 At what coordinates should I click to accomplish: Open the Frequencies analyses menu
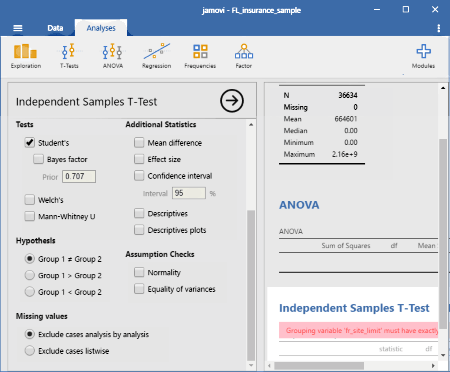point(200,56)
